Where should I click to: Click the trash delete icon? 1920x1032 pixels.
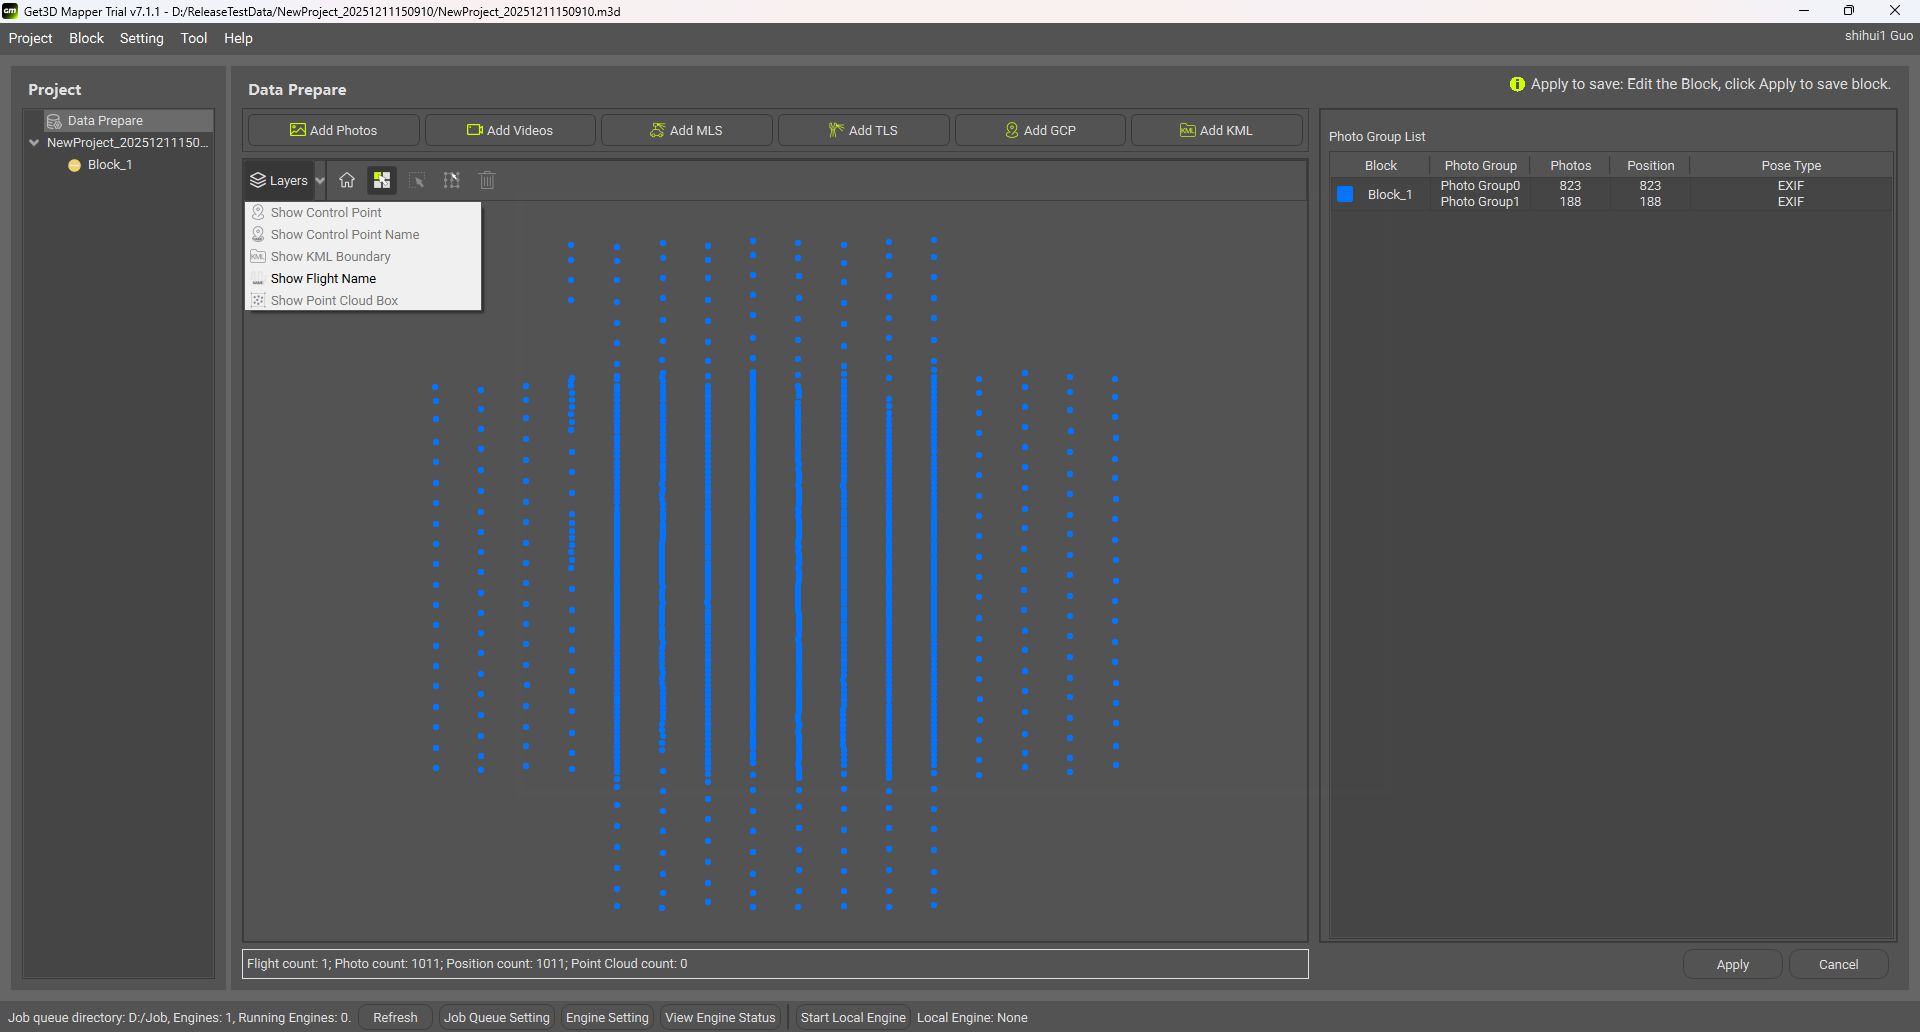pyautogui.click(x=487, y=180)
